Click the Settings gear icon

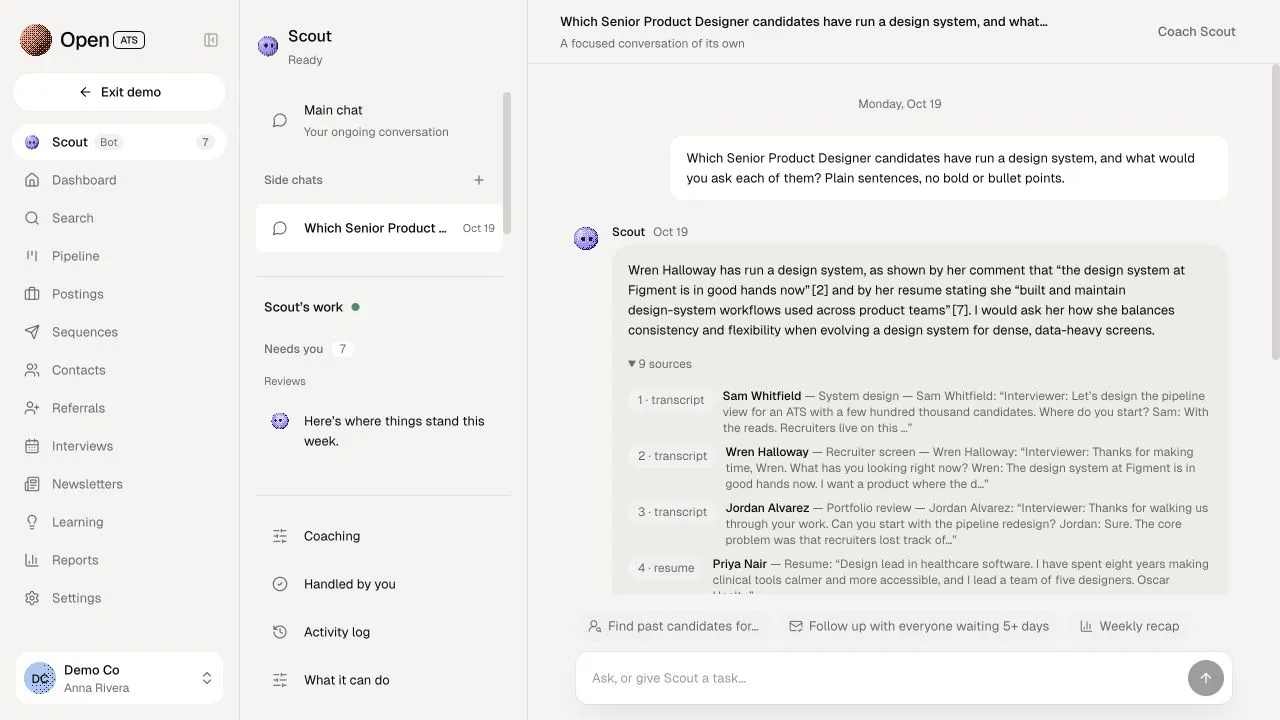tap(32, 598)
